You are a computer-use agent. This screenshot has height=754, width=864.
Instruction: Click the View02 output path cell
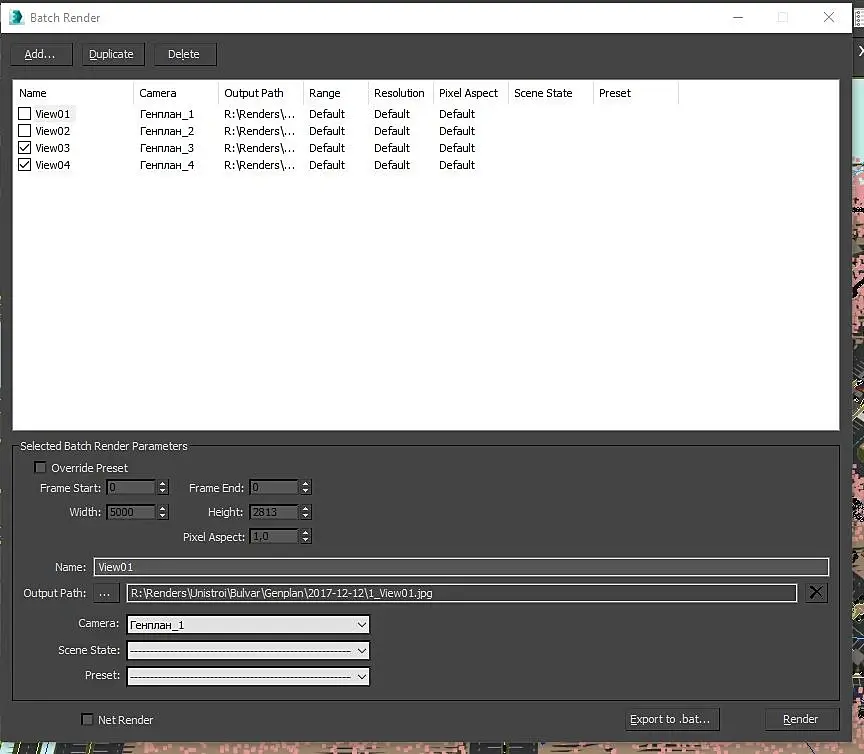point(260,131)
